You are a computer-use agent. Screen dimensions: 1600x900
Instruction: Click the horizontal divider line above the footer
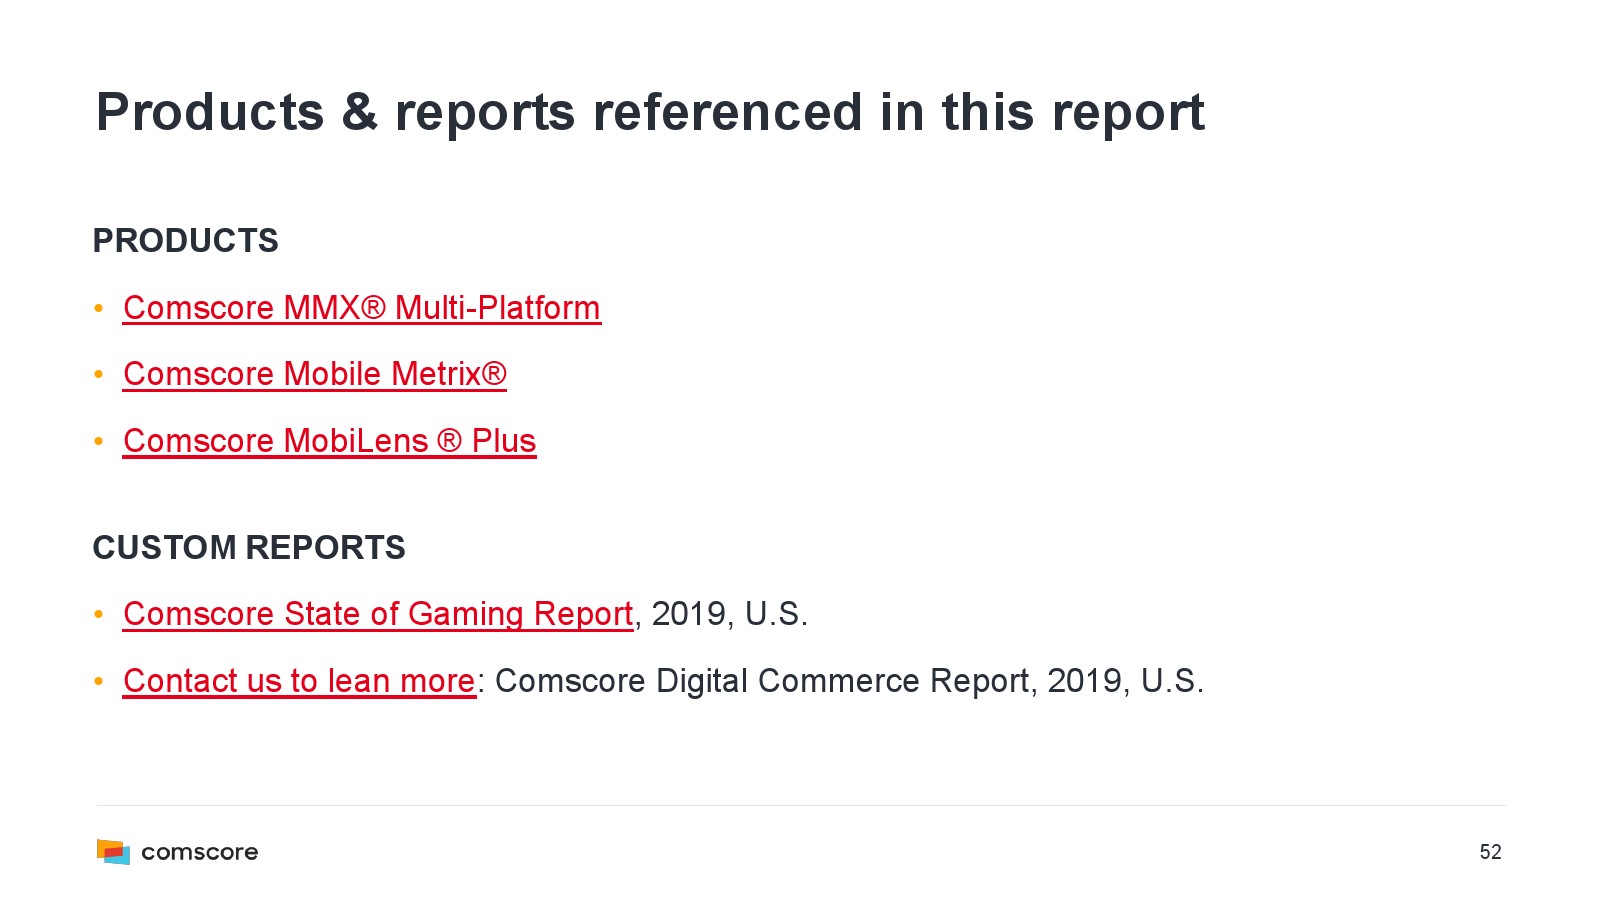coord(800,805)
